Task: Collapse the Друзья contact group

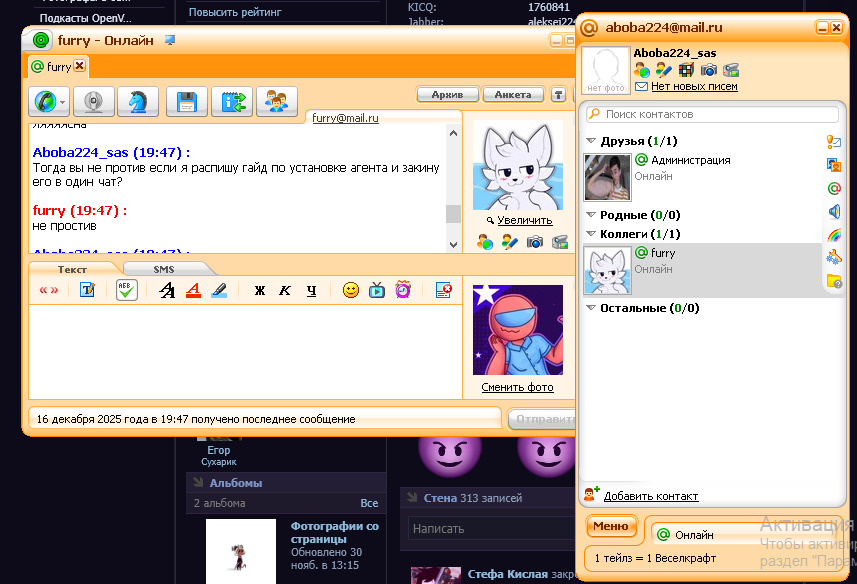Action: pos(591,140)
